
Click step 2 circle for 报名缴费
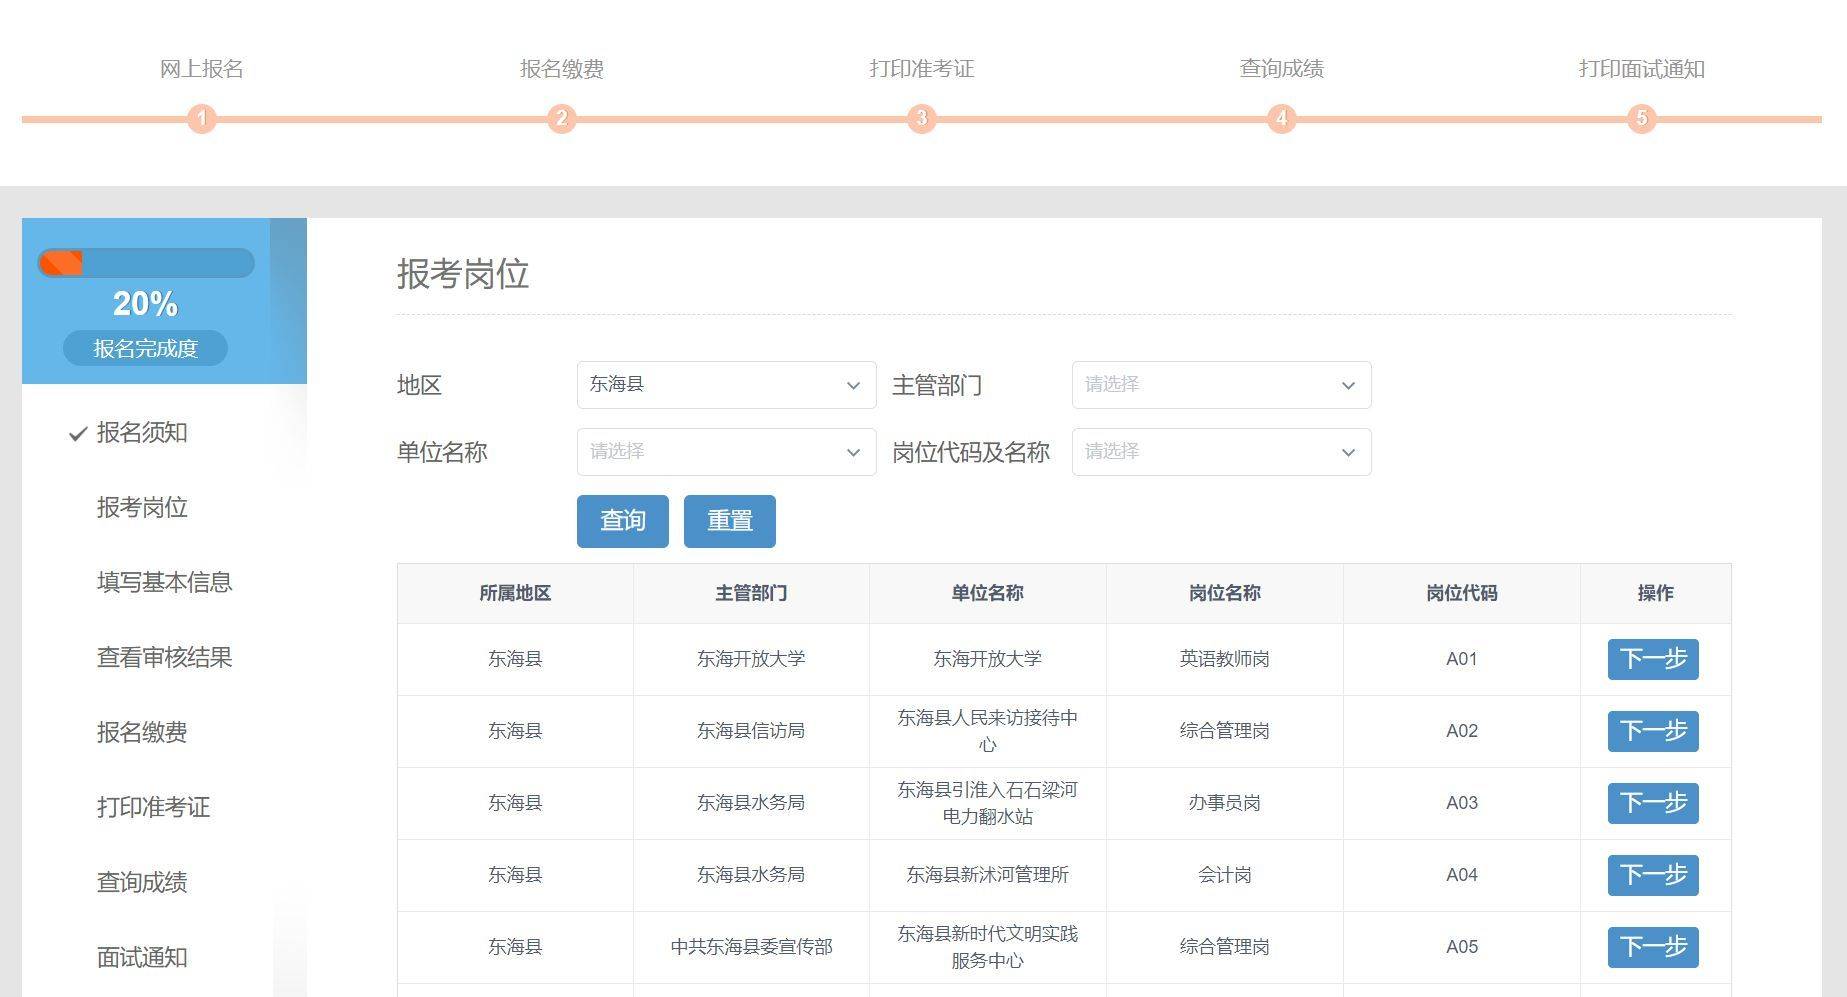[x=561, y=119]
